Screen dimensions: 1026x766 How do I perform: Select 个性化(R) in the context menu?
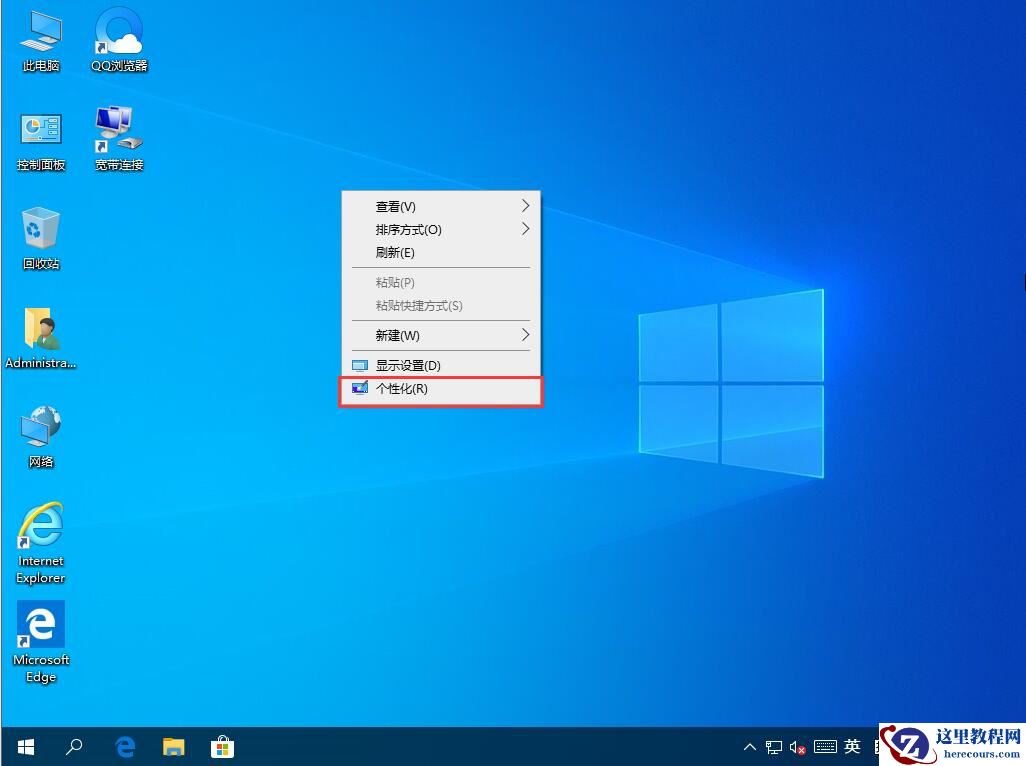click(x=440, y=390)
